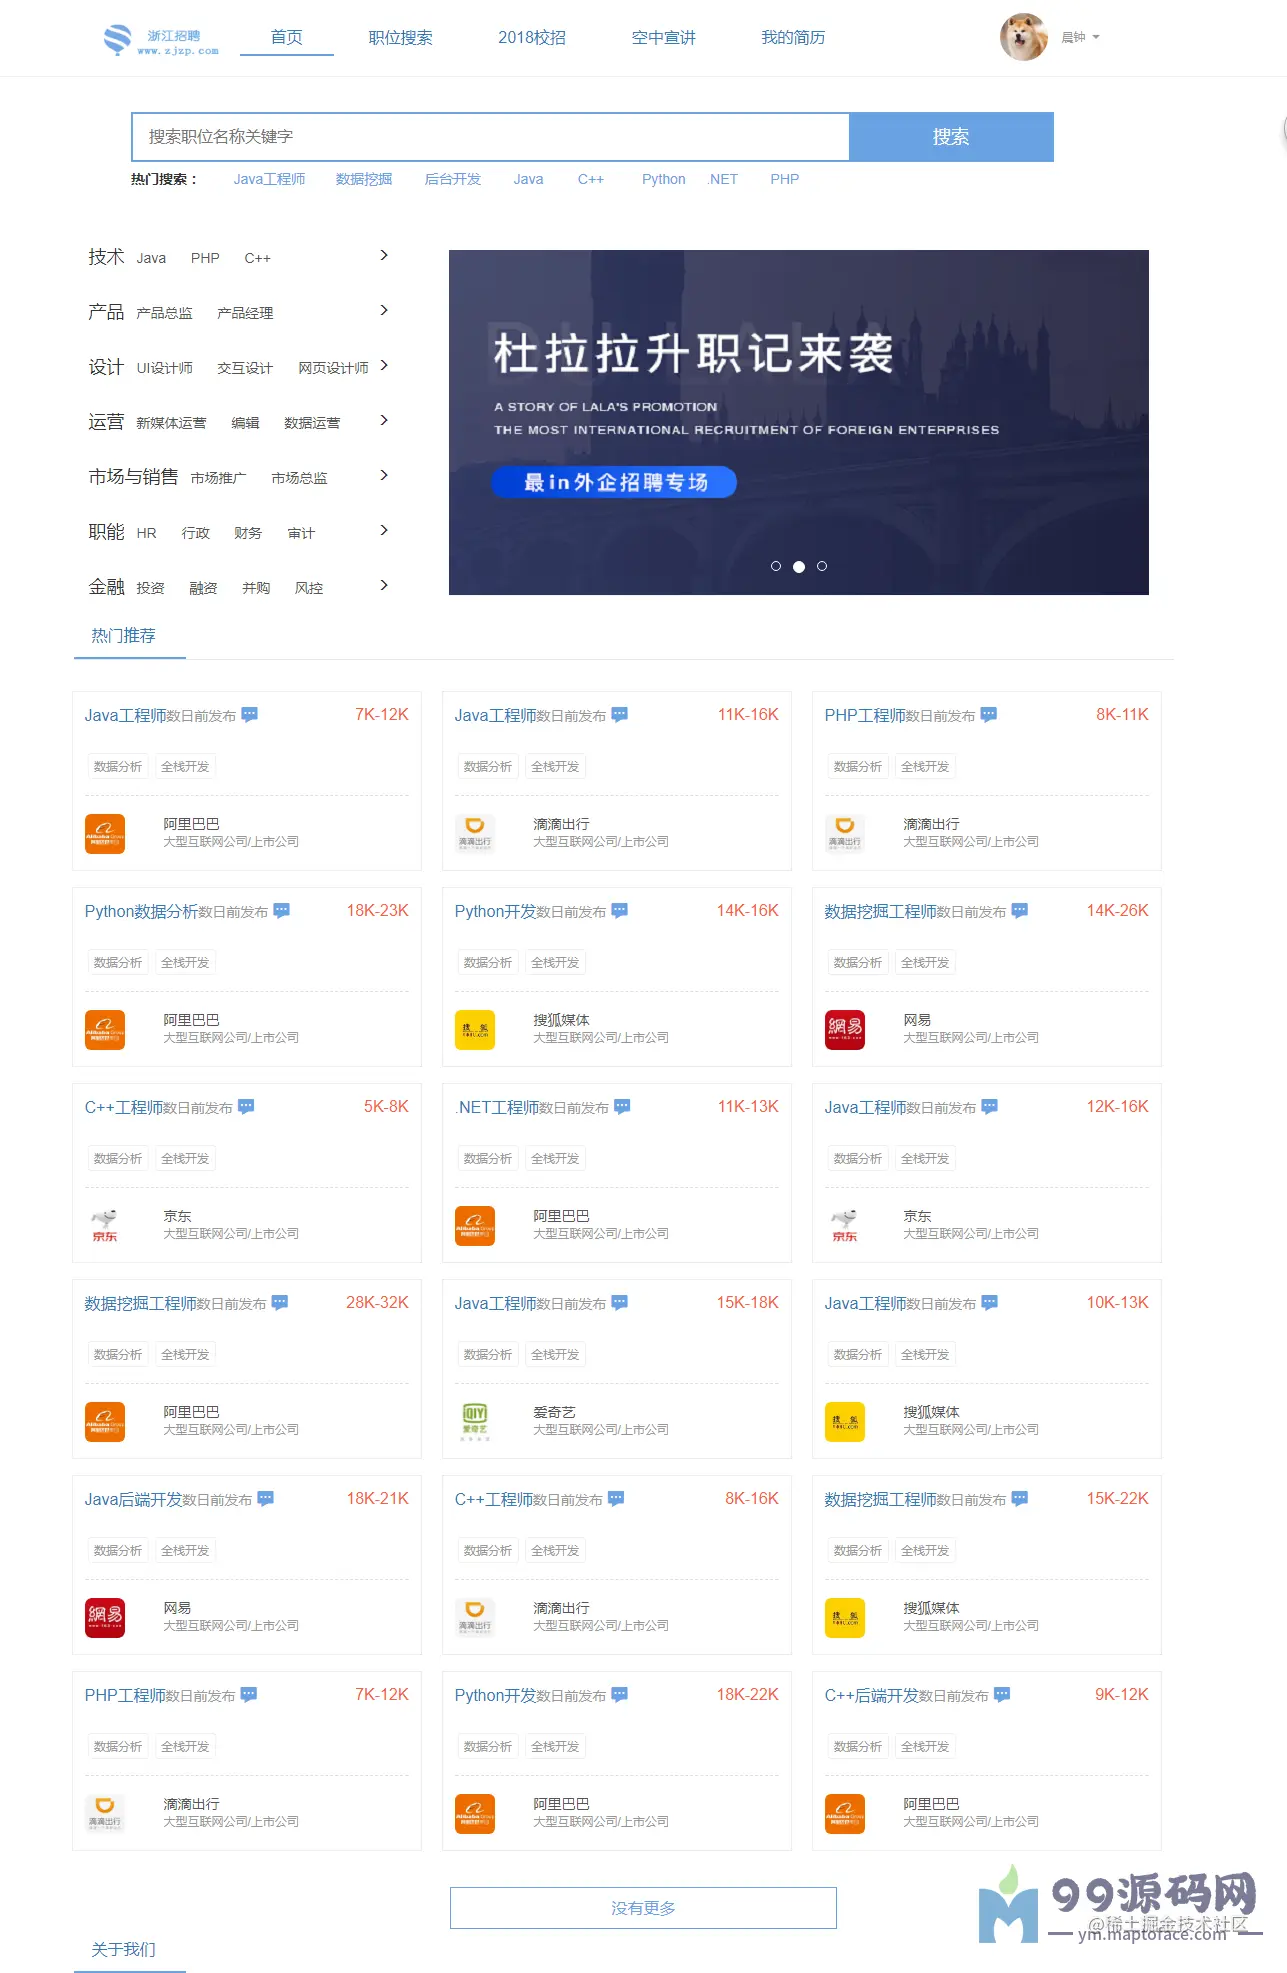This screenshot has width=1287, height=1973.
Task: Click 滴滴出行 logo on PHP工程师 7K-12K card
Action: [105, 1814]
